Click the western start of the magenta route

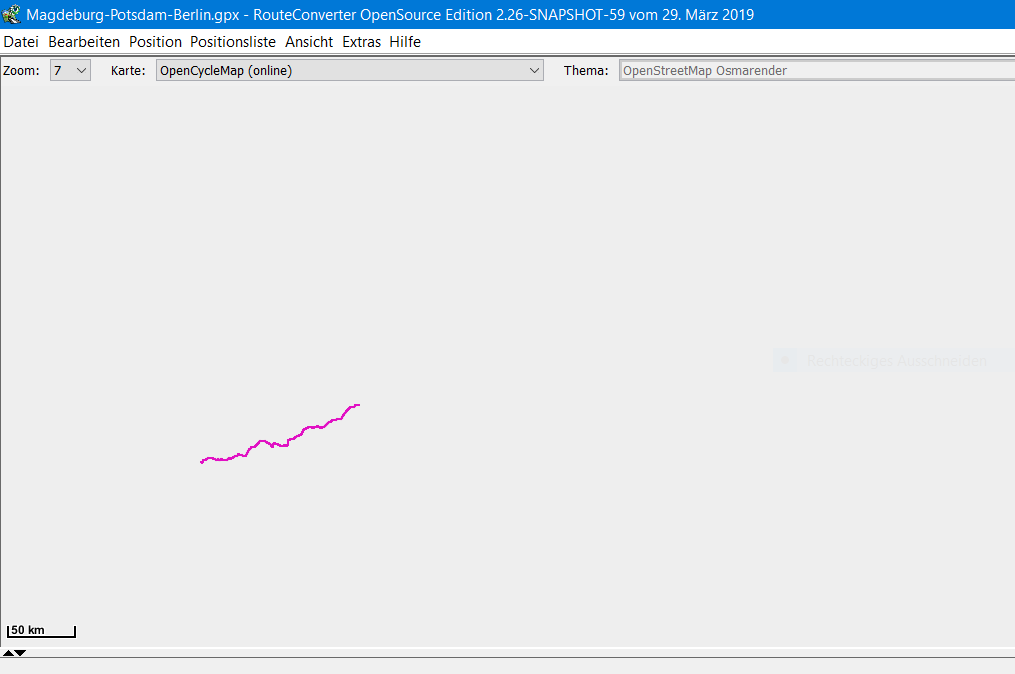click(202, 461)
